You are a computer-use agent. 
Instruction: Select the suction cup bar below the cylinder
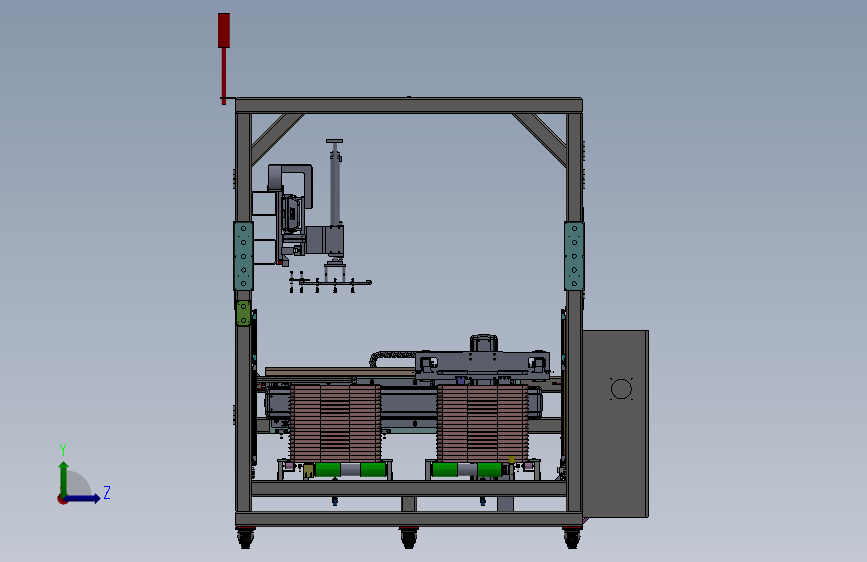[x=331, y=283]
